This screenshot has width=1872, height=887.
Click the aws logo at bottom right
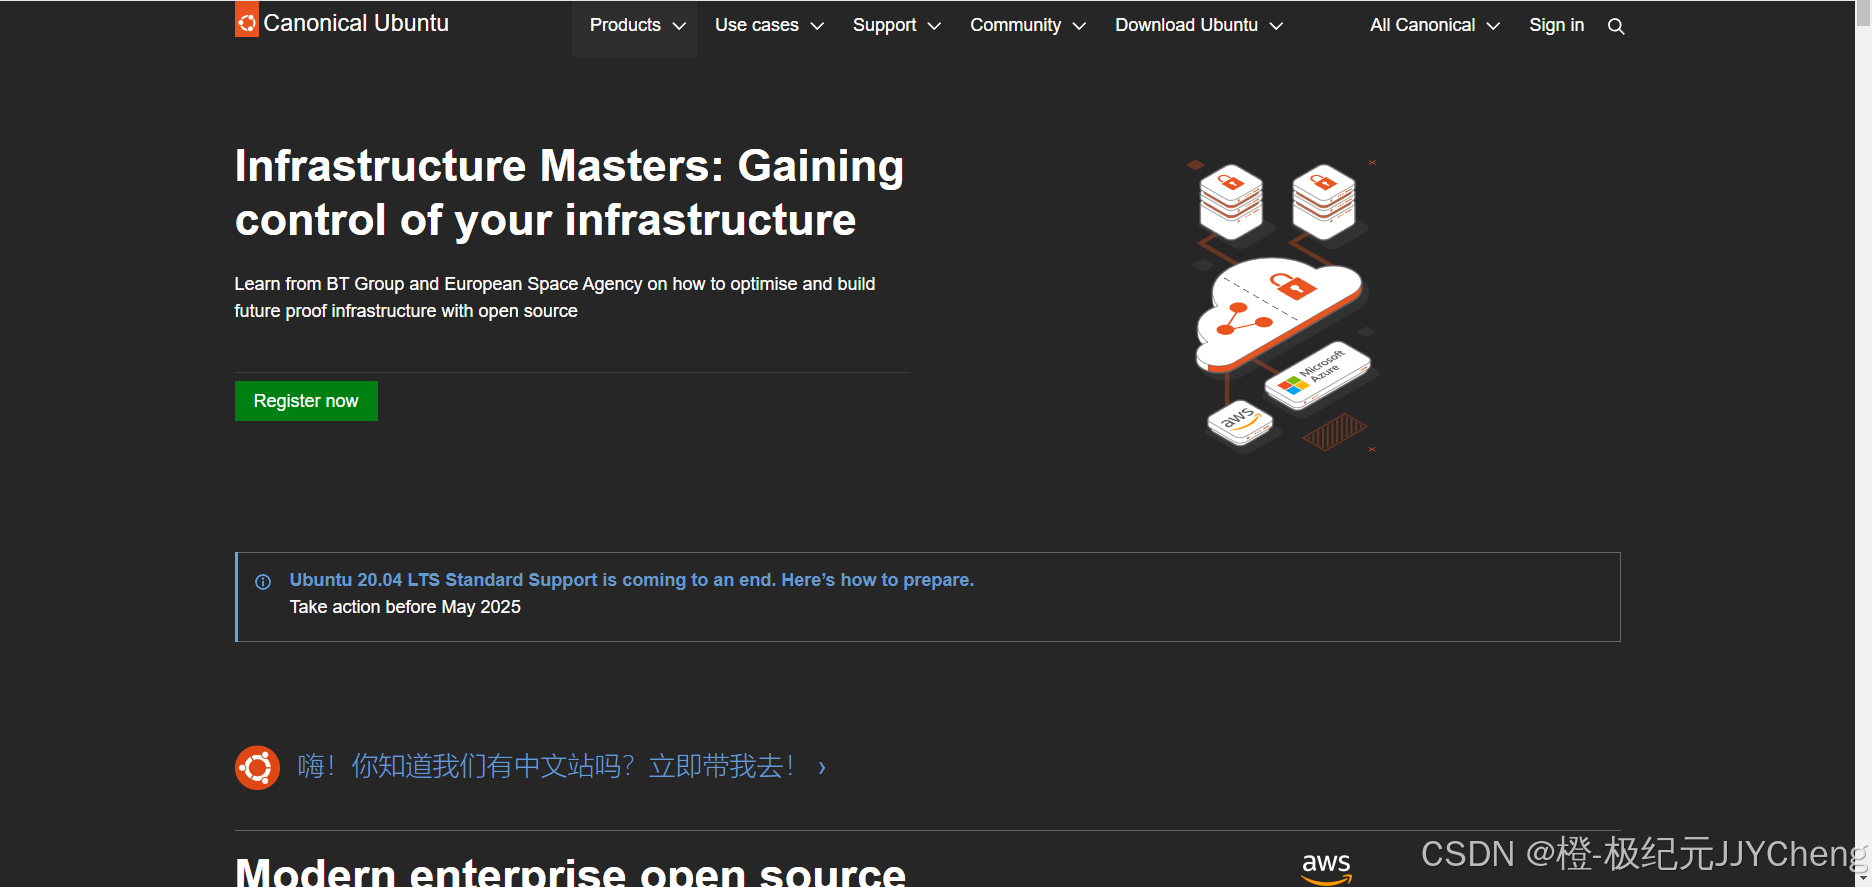pyautogui.click(x=1327, y=867)
